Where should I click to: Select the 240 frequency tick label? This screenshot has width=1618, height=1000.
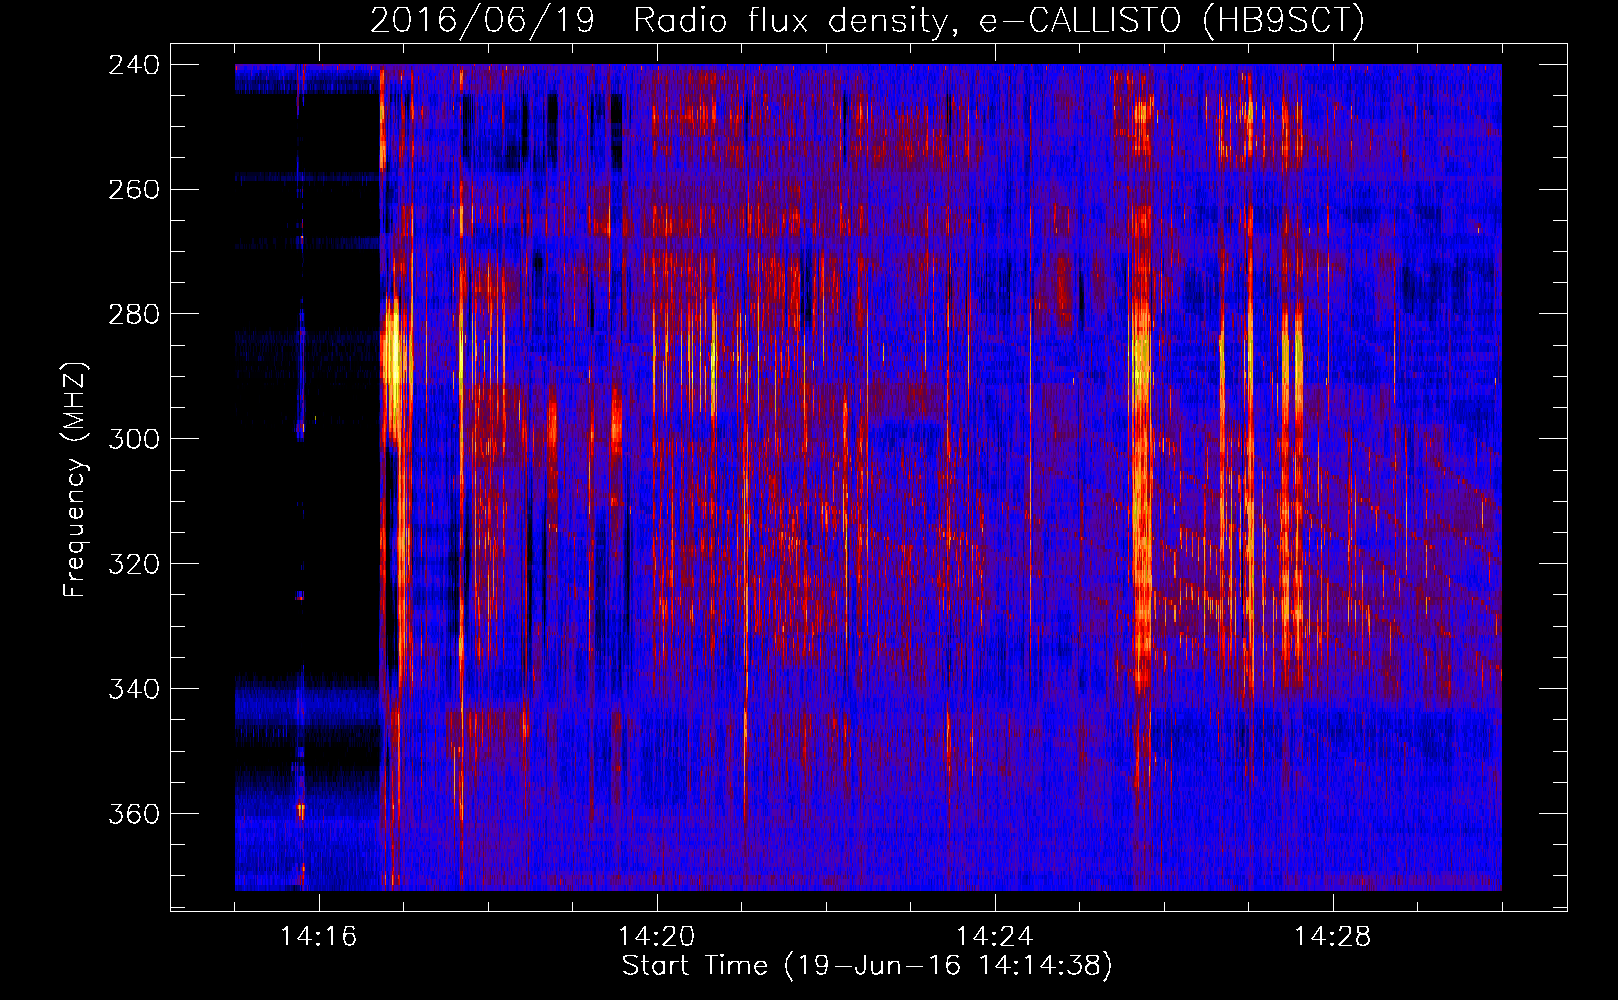coord(134,65)
